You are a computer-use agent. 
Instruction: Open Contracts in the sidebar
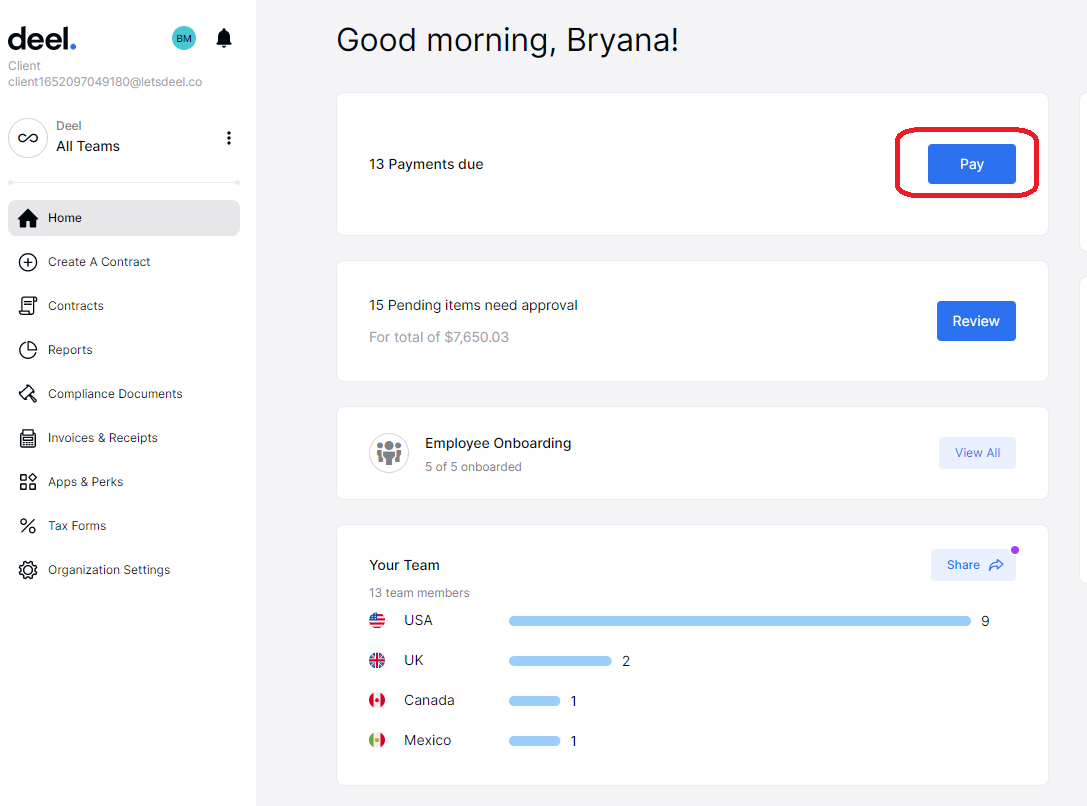point(75,306)
